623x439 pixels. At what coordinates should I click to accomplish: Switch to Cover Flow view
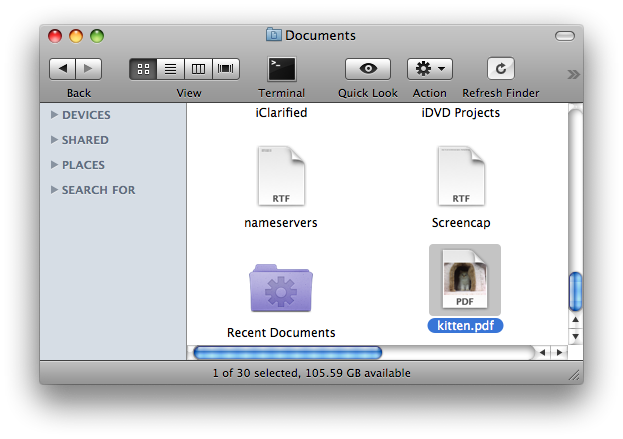226,69
